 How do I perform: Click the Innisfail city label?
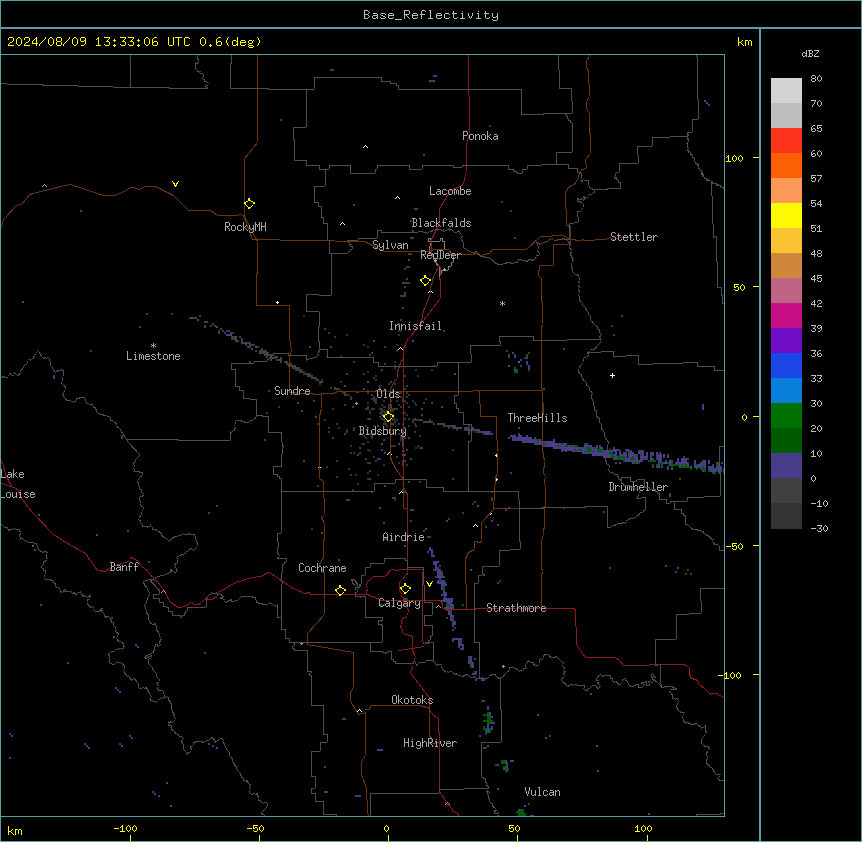tap(415, 326)
